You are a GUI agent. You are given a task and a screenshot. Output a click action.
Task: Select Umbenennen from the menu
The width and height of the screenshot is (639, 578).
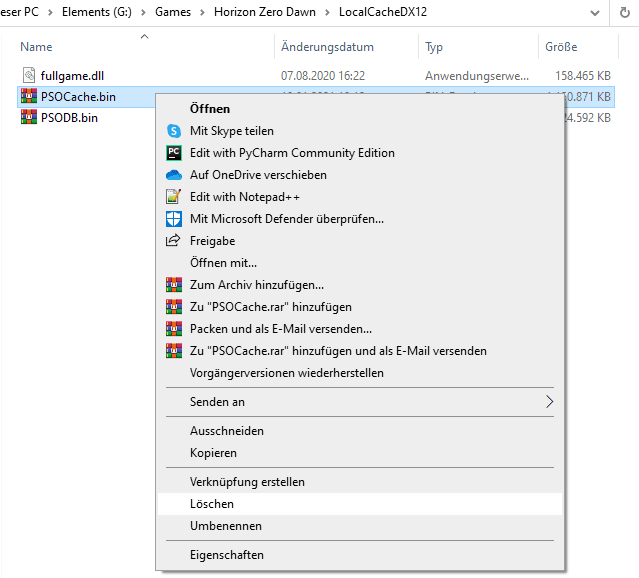[360, 526]
